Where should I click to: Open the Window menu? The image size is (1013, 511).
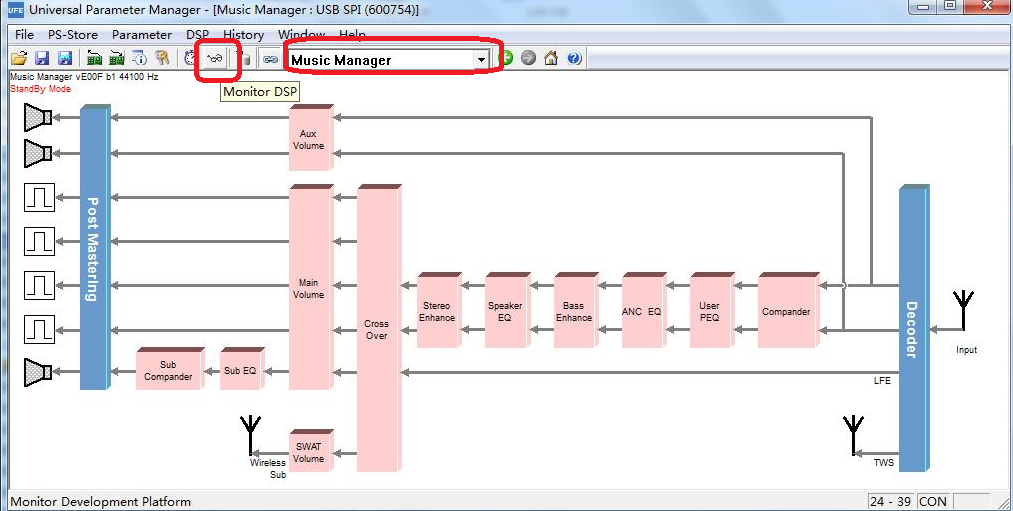(x=301, y=34)
